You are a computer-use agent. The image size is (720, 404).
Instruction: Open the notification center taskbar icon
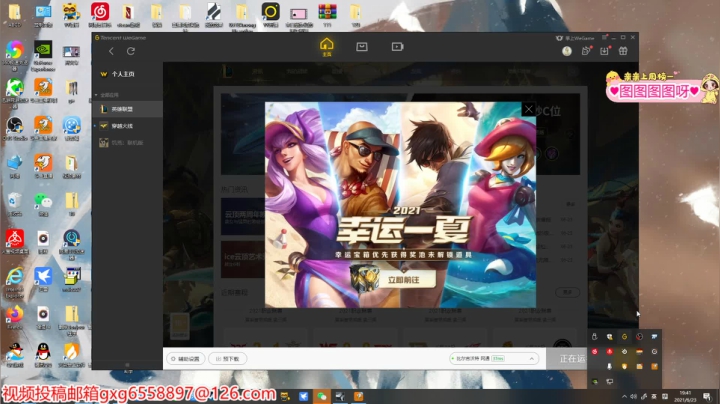pos(707,397)
